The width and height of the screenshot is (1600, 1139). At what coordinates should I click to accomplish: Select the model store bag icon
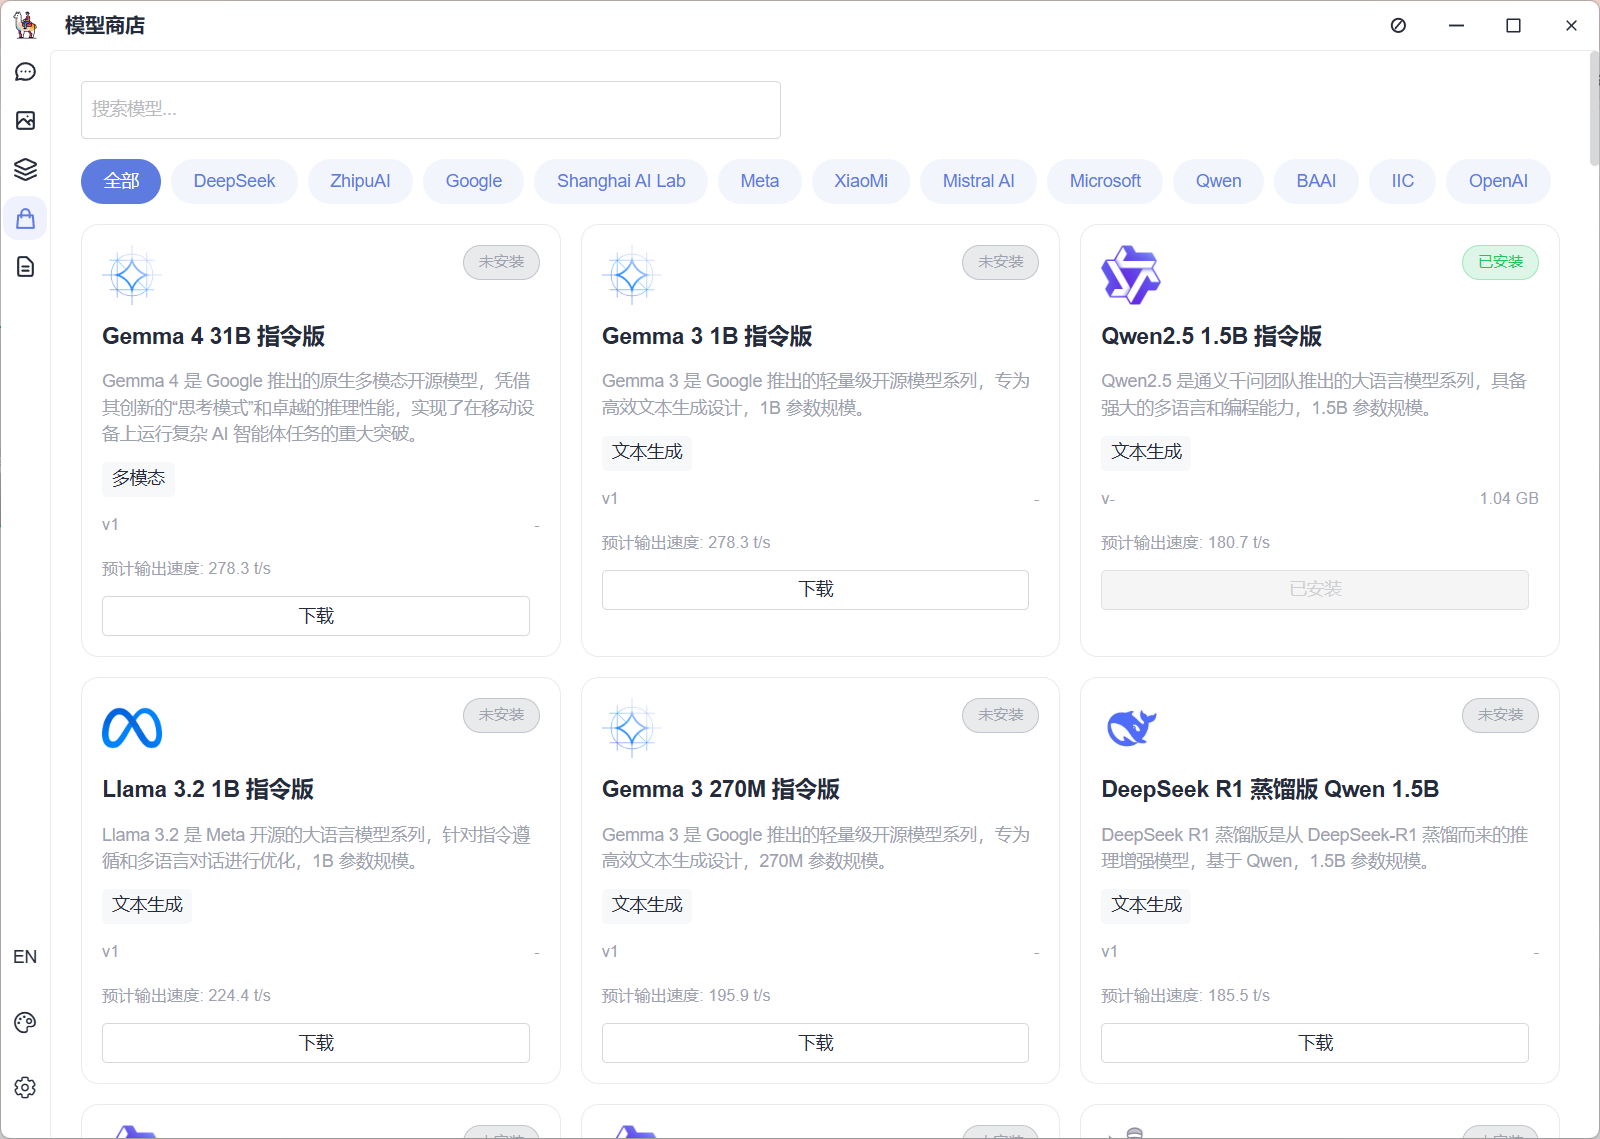[25, 218]
